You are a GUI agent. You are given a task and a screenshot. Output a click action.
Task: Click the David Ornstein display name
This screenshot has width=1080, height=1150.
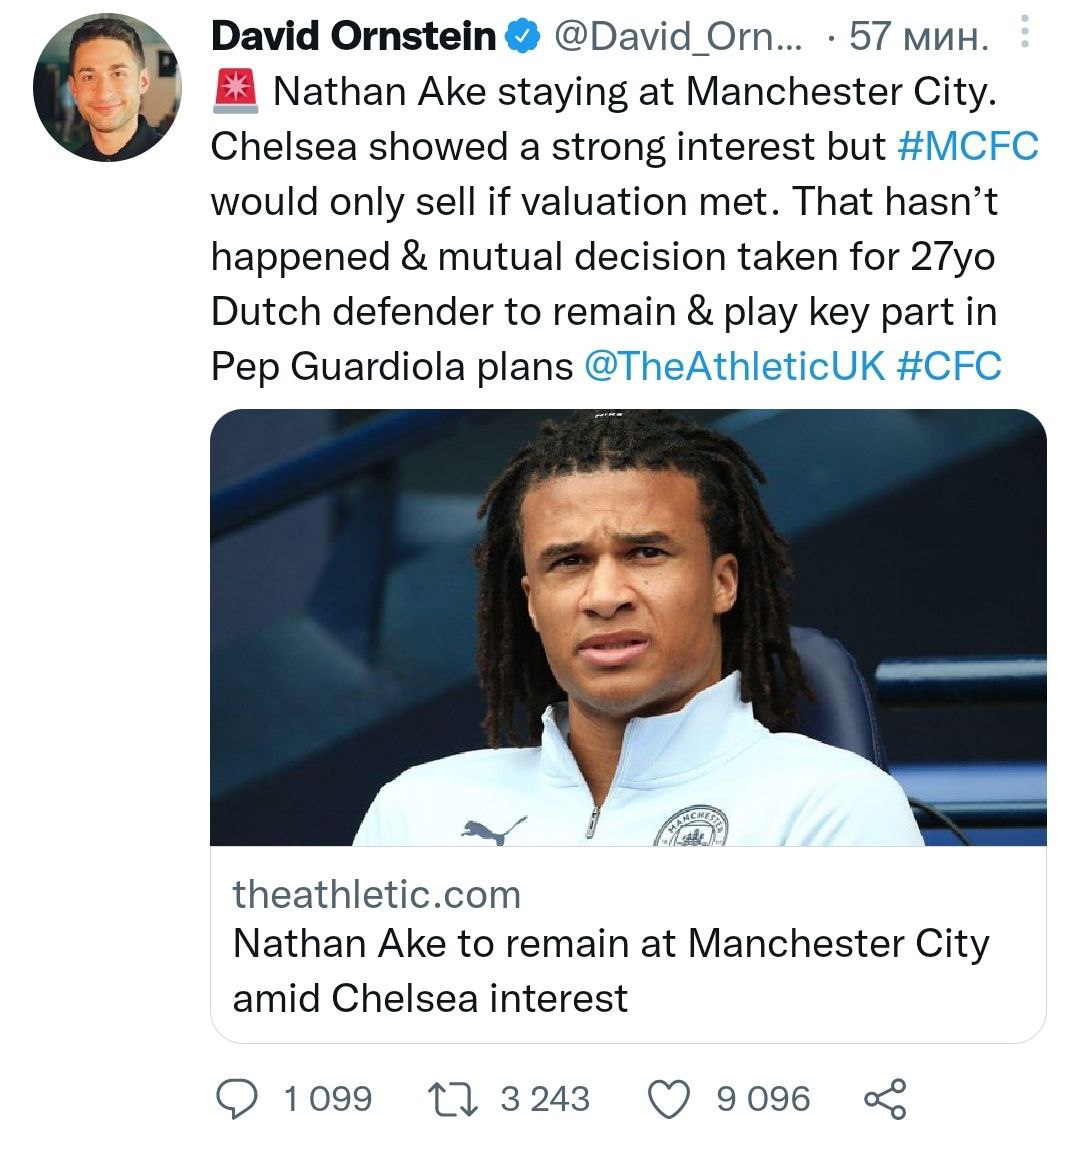(354, 37)
